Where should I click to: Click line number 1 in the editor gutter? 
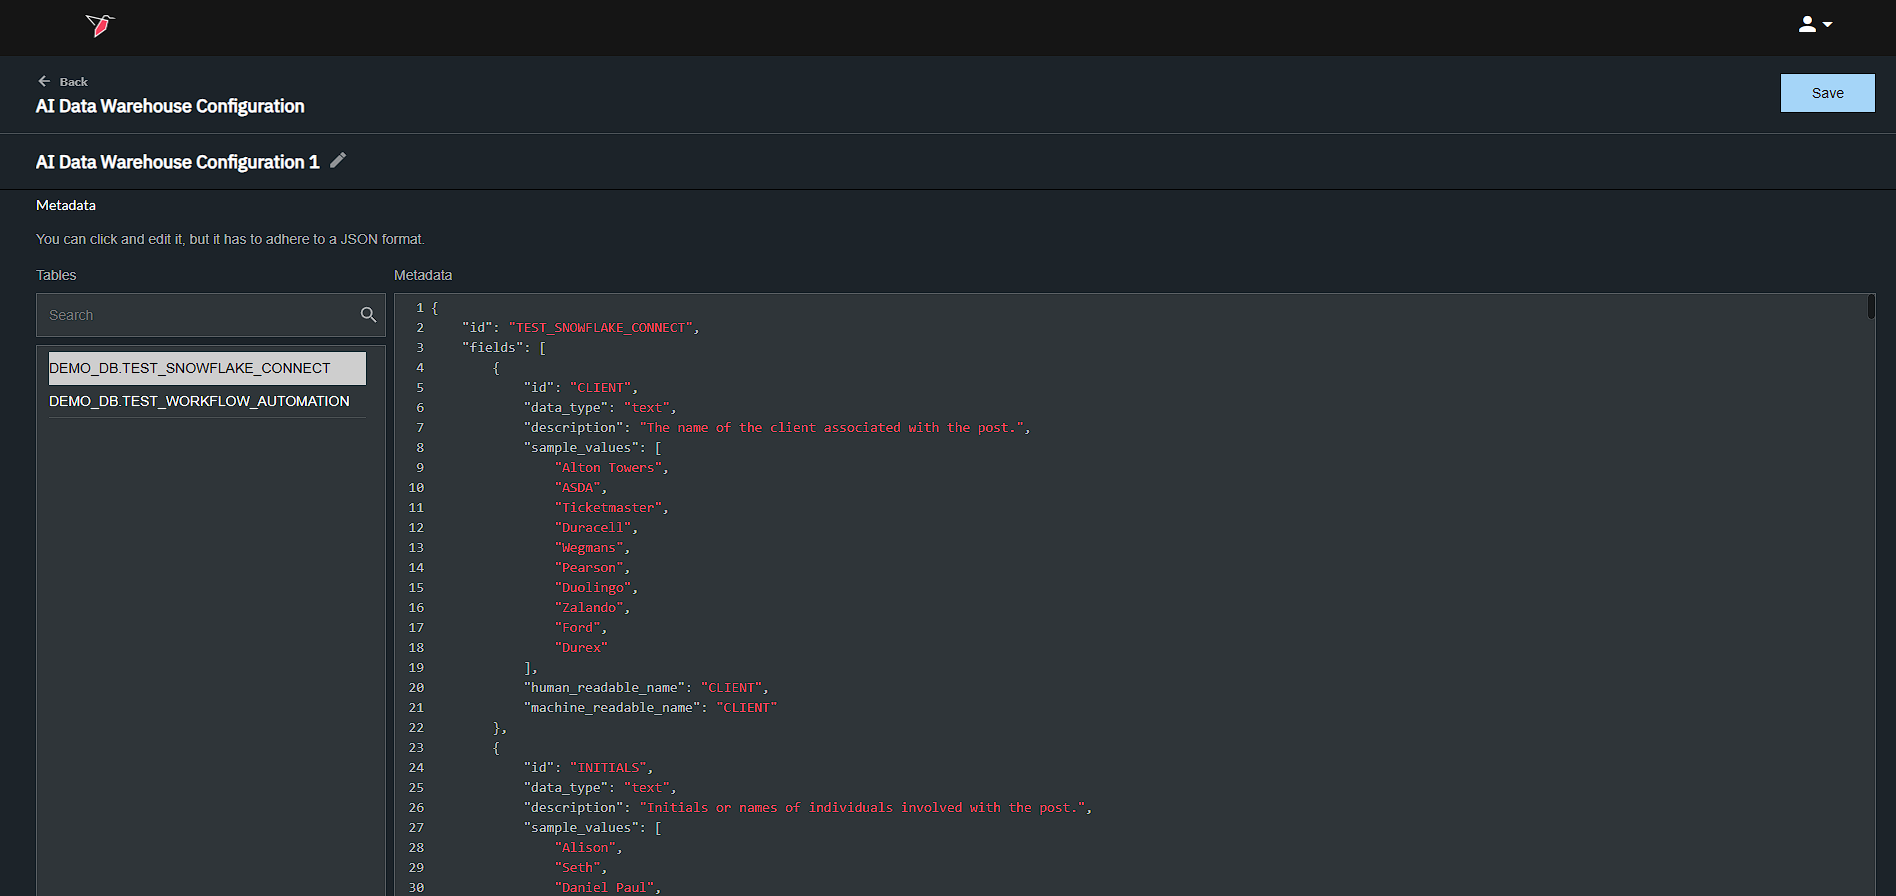(x=420, y=308)
